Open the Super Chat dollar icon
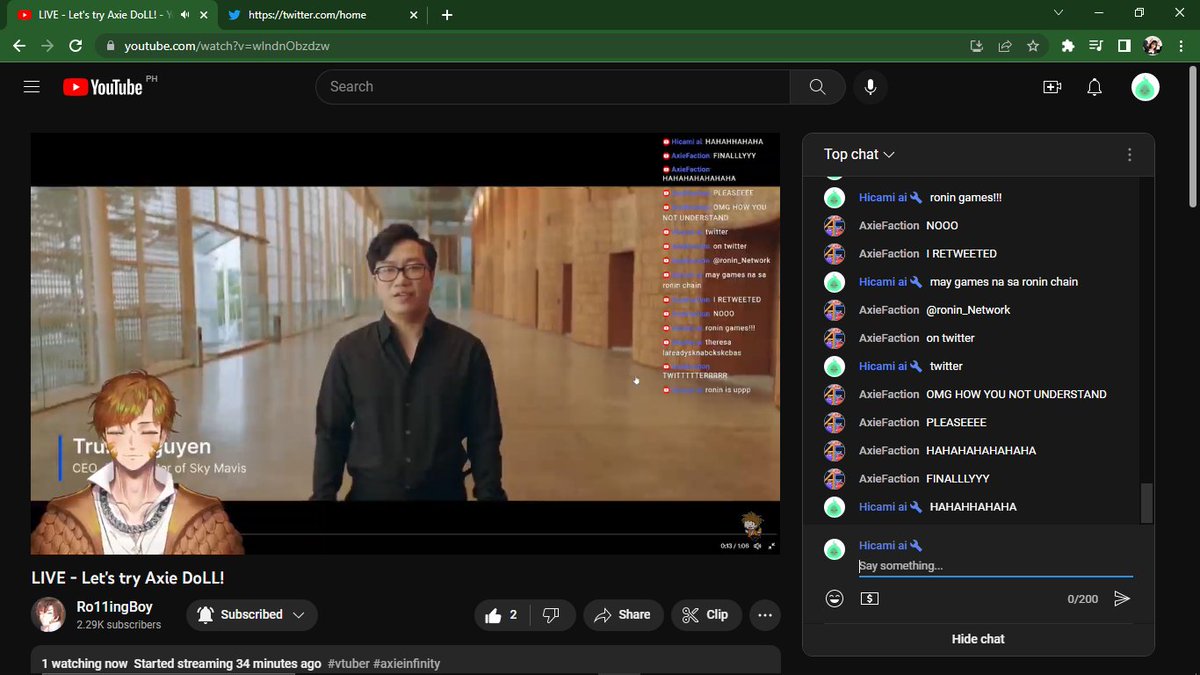 coord(870,598)
